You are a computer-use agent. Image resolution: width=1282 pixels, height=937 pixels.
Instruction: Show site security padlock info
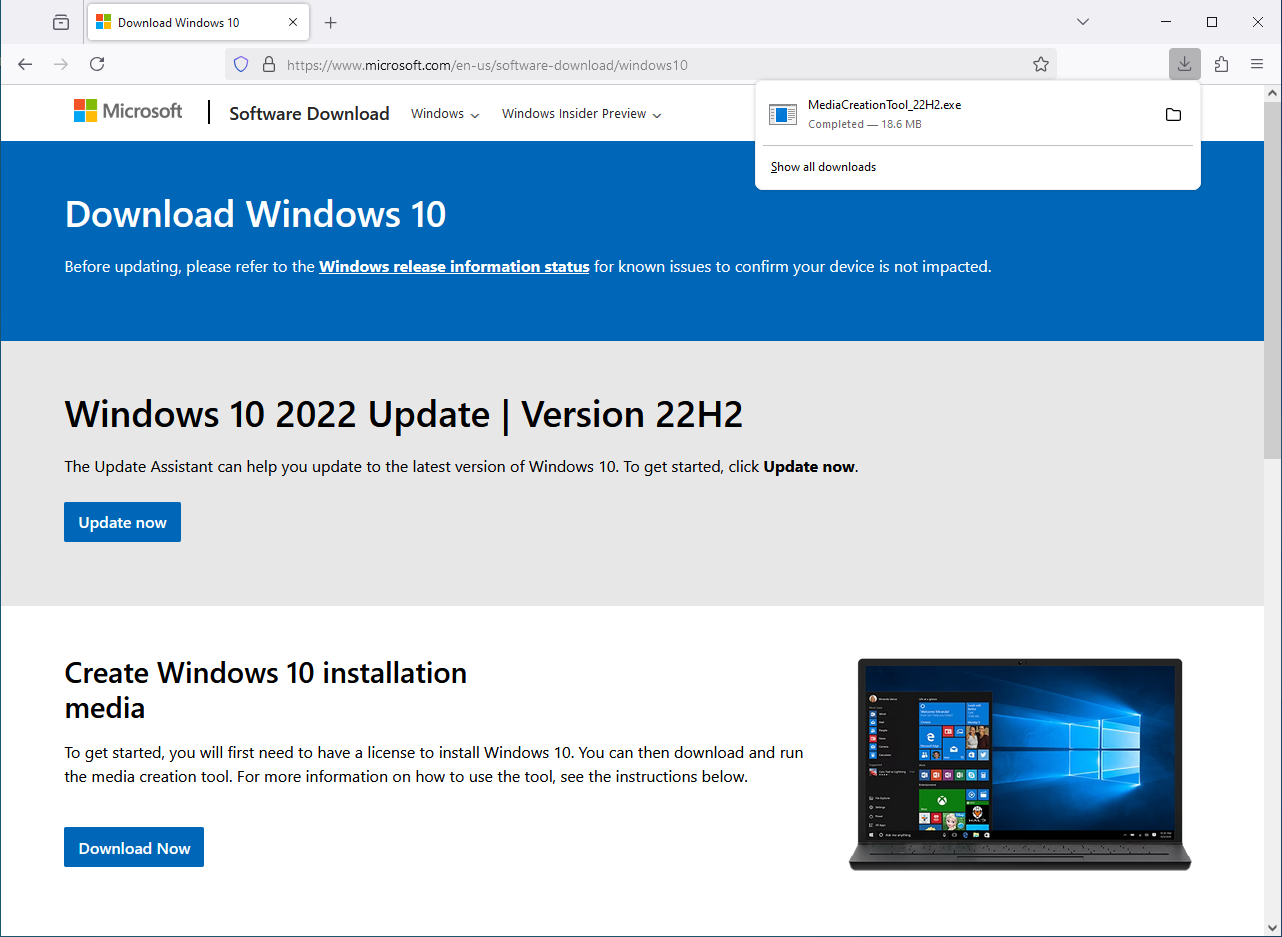click(268, 64)
